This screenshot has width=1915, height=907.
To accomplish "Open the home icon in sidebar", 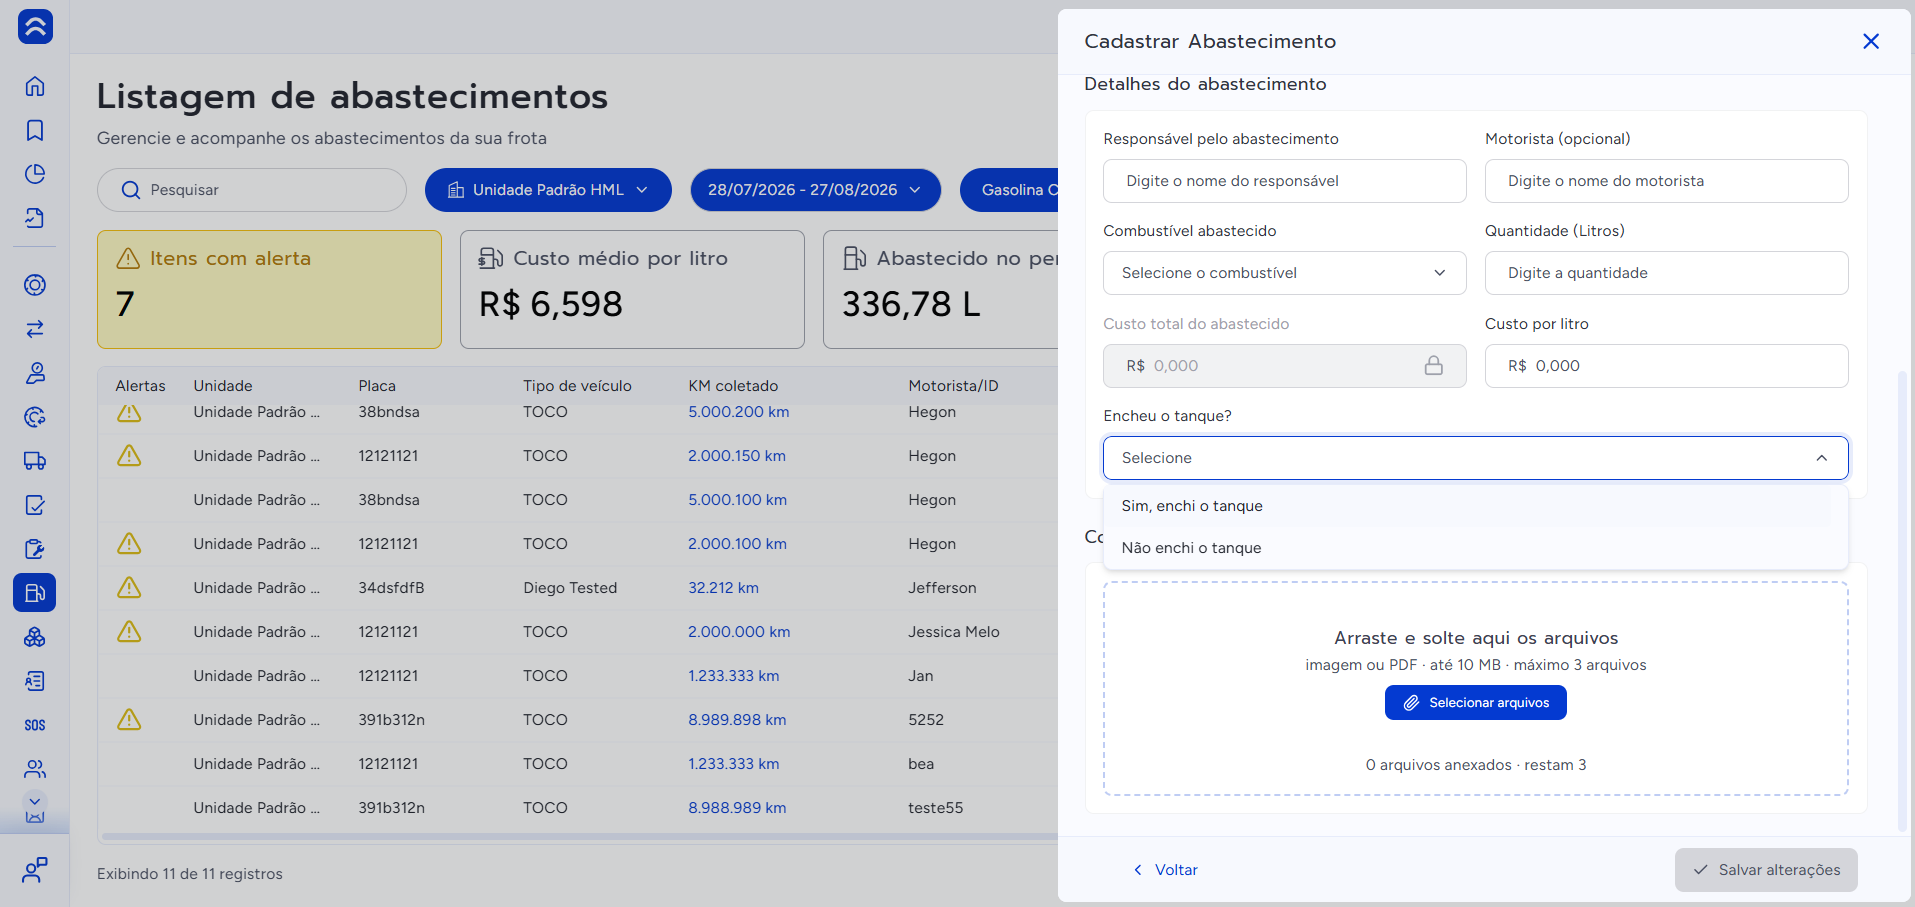I will 35,86.
